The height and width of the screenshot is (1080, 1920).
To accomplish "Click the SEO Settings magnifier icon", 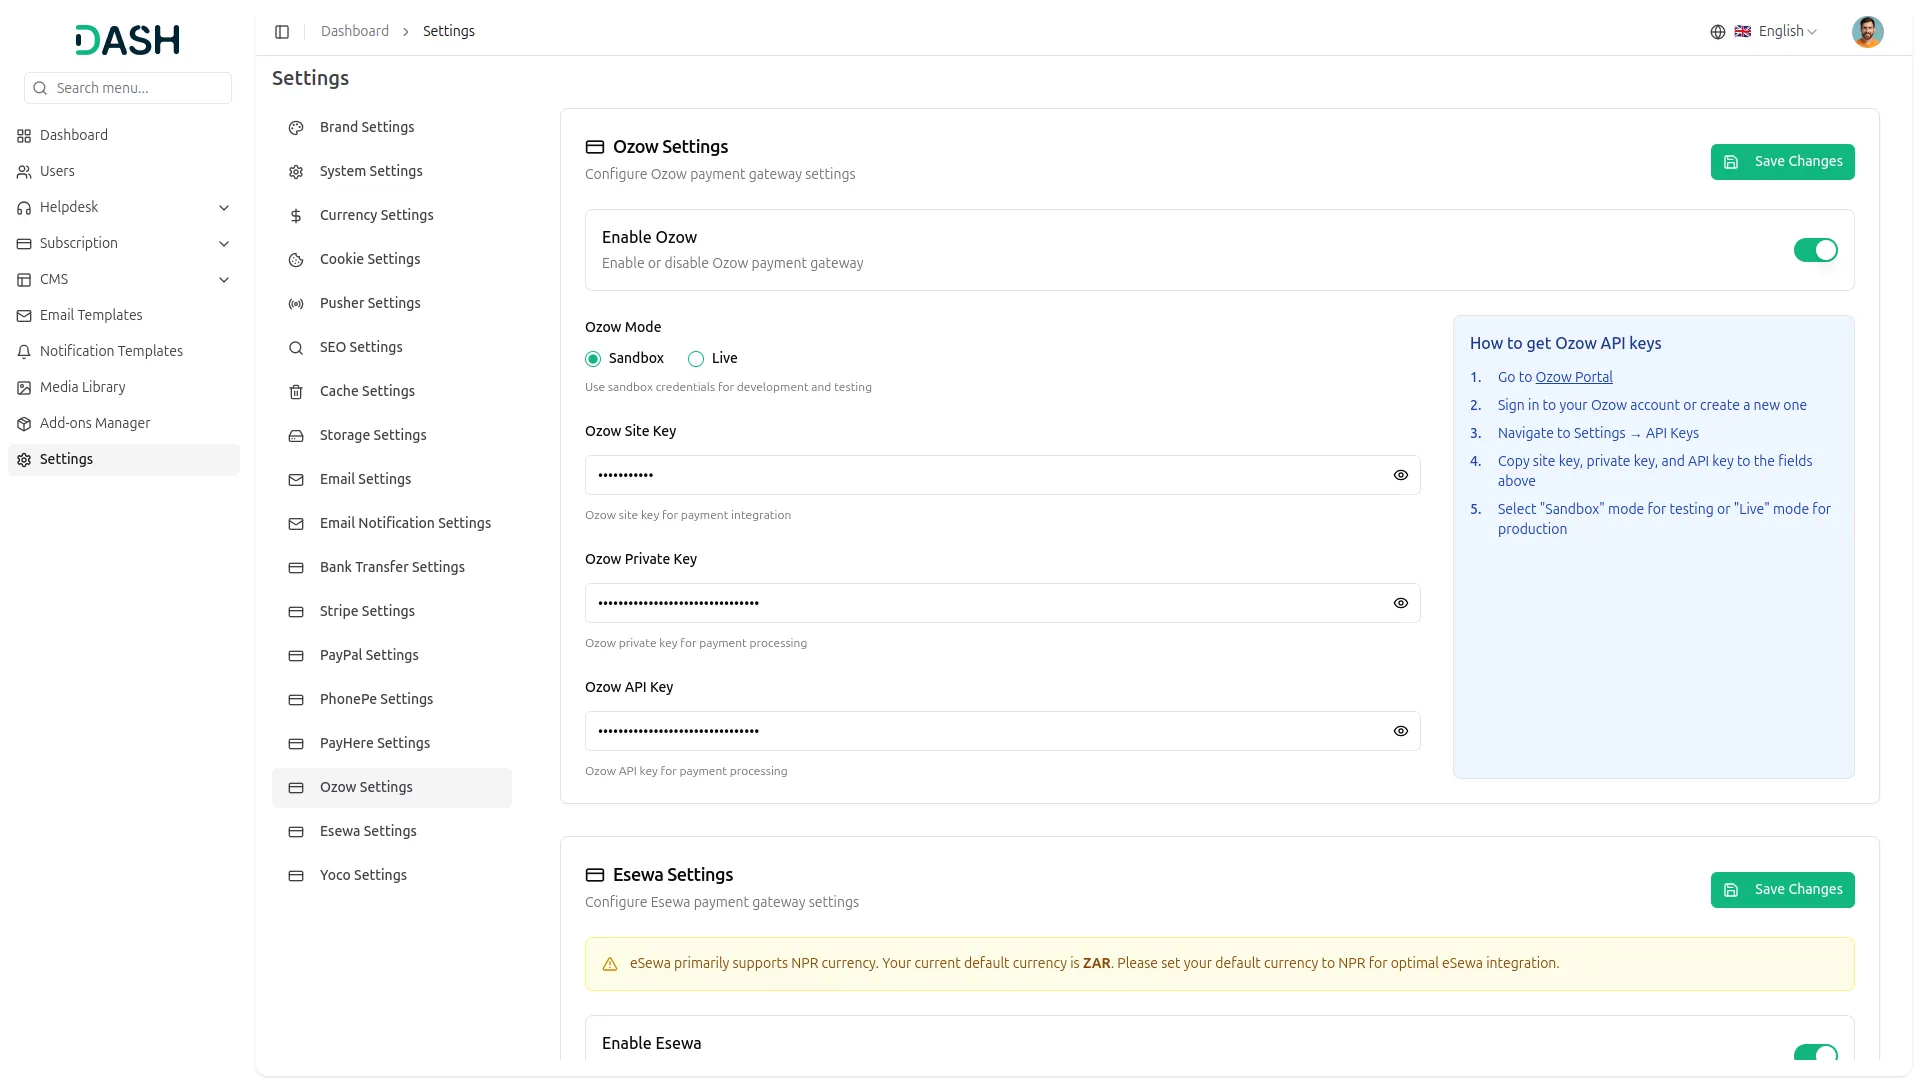I will 296,348.
